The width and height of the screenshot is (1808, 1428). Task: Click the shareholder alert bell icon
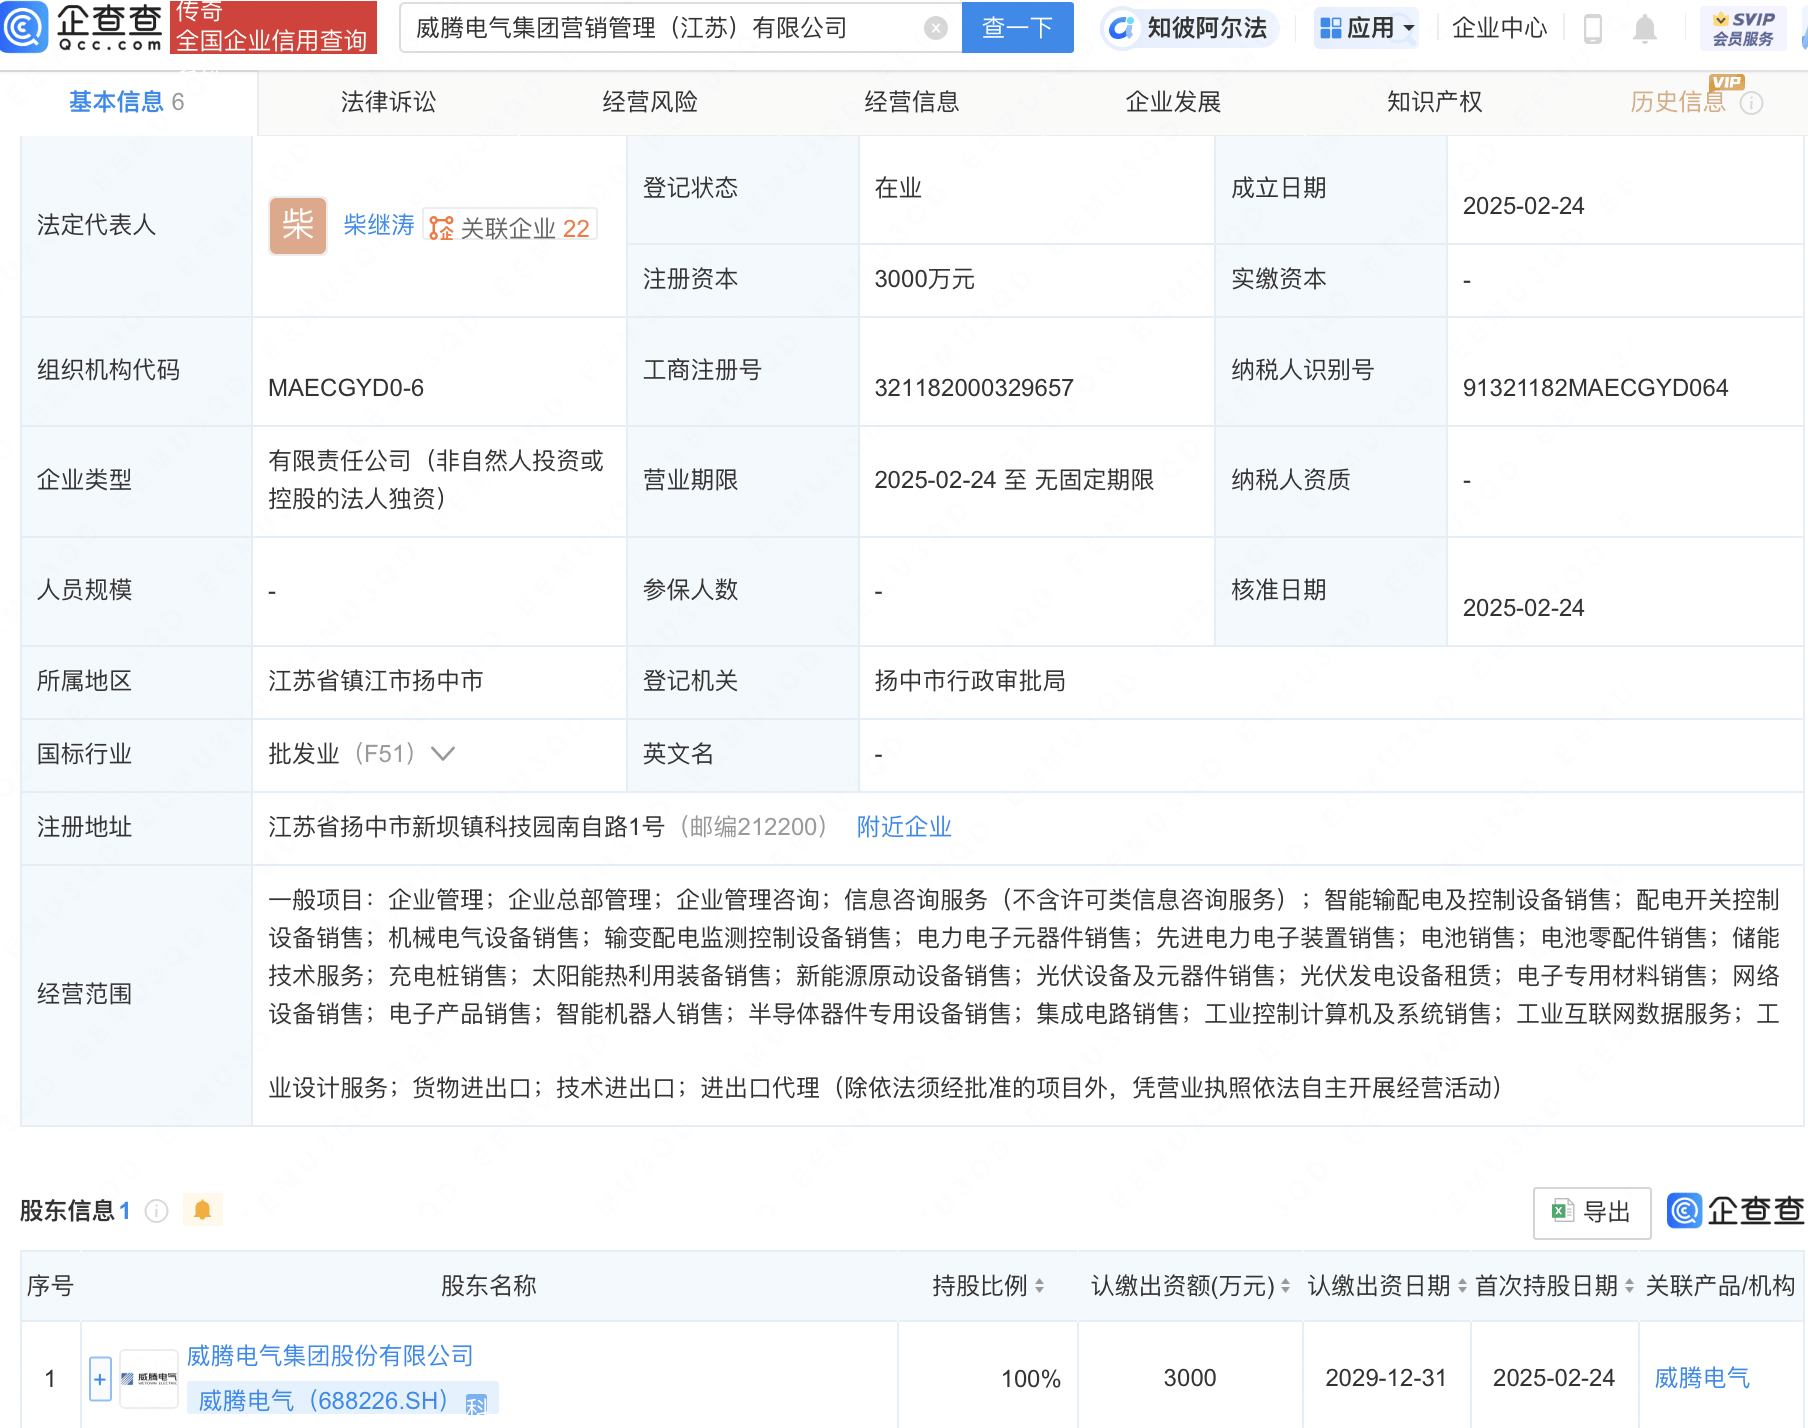202,1210
